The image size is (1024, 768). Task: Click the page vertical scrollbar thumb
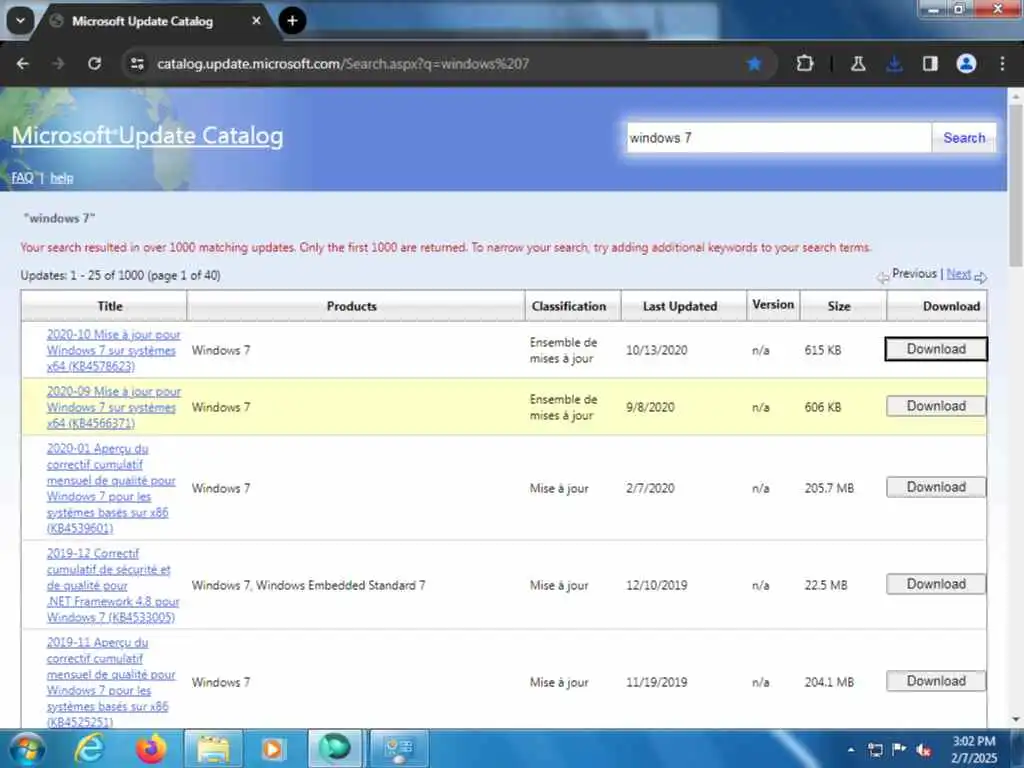(x=1016, y=184)
